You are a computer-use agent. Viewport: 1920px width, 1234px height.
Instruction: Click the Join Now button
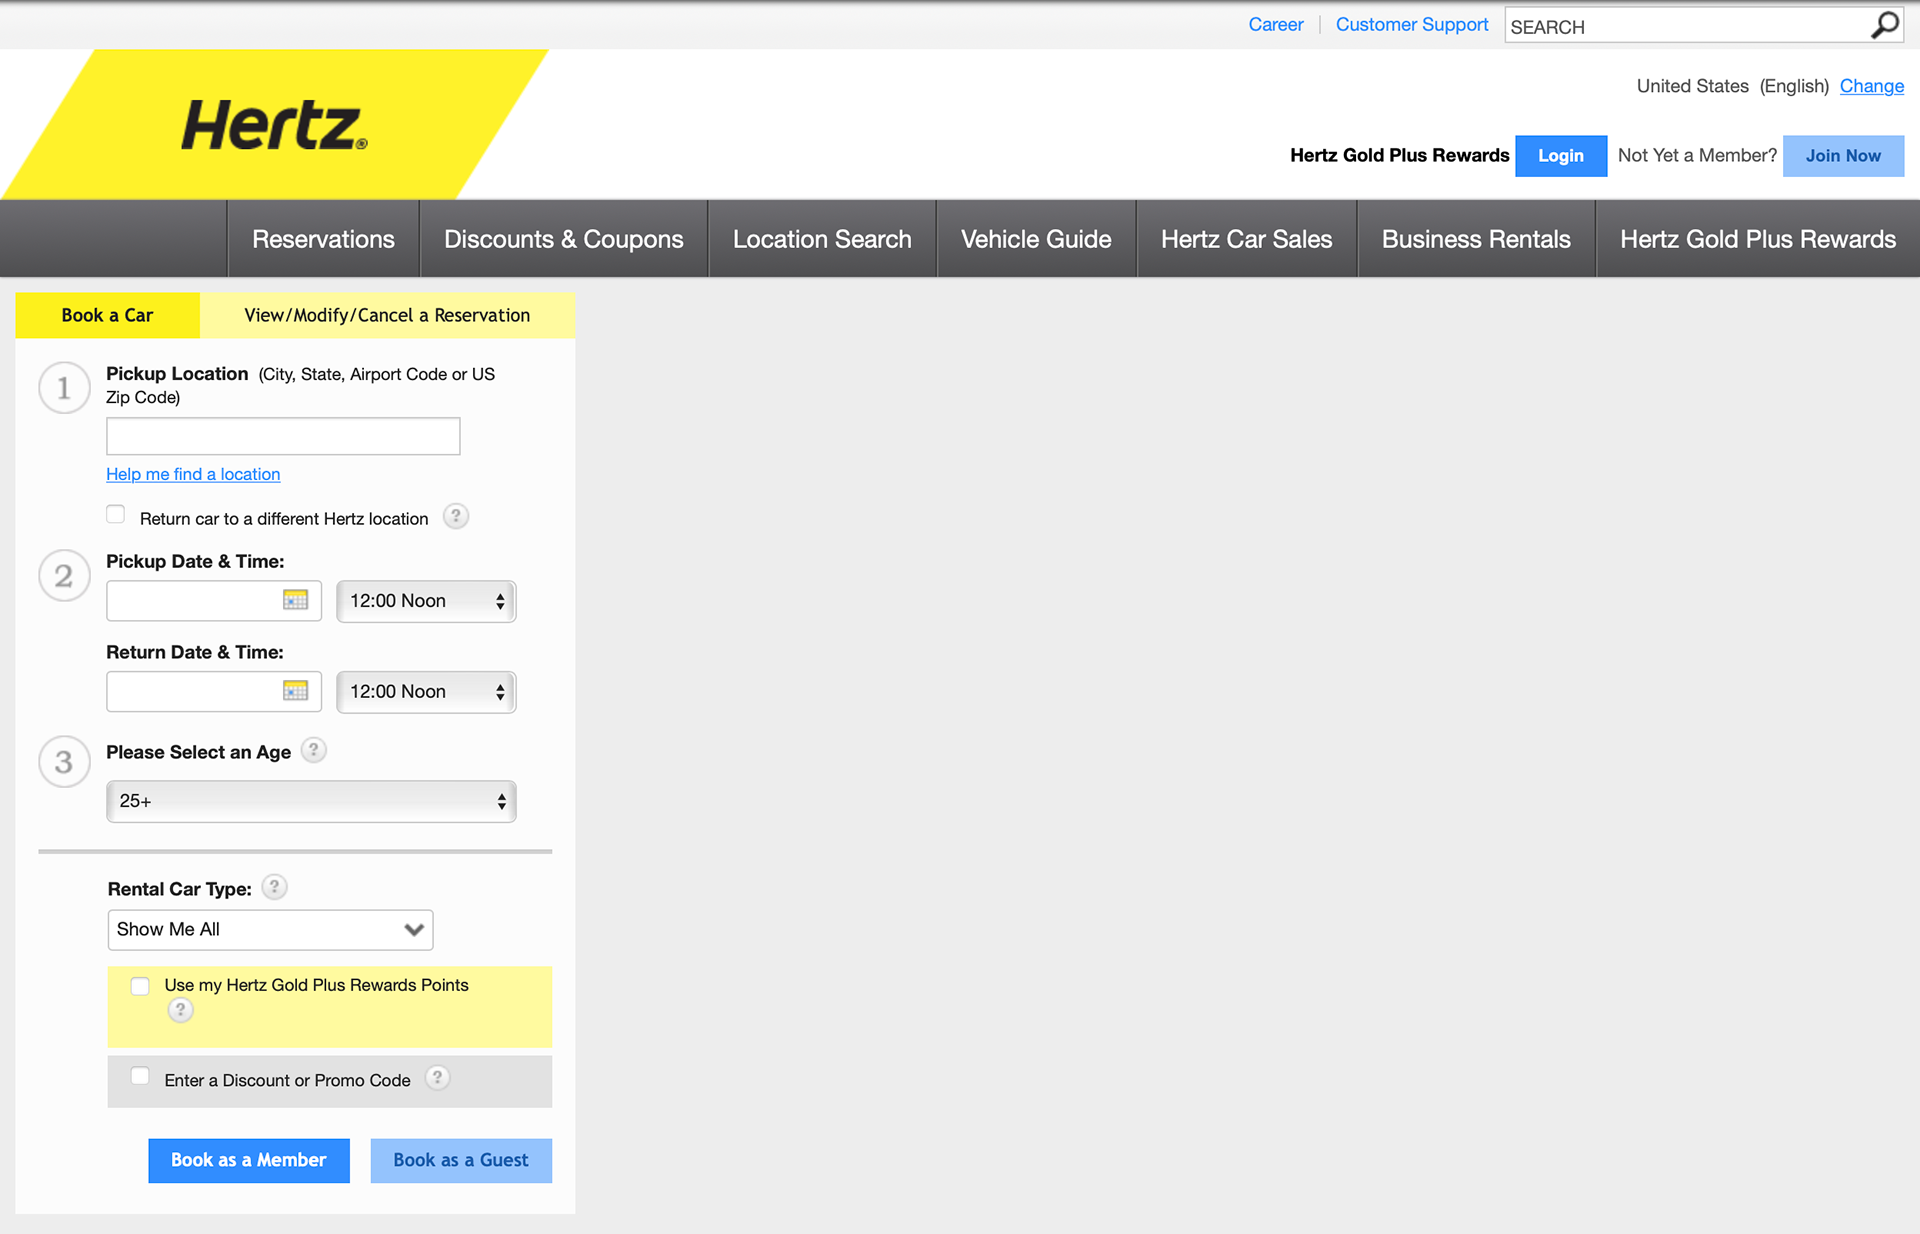pyautogui.click(x=1843, y=156)
